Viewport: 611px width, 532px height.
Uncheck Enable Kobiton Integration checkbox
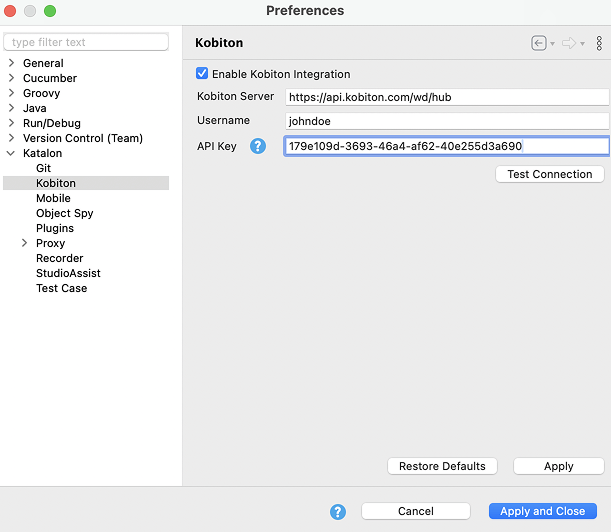coord(202,73)
